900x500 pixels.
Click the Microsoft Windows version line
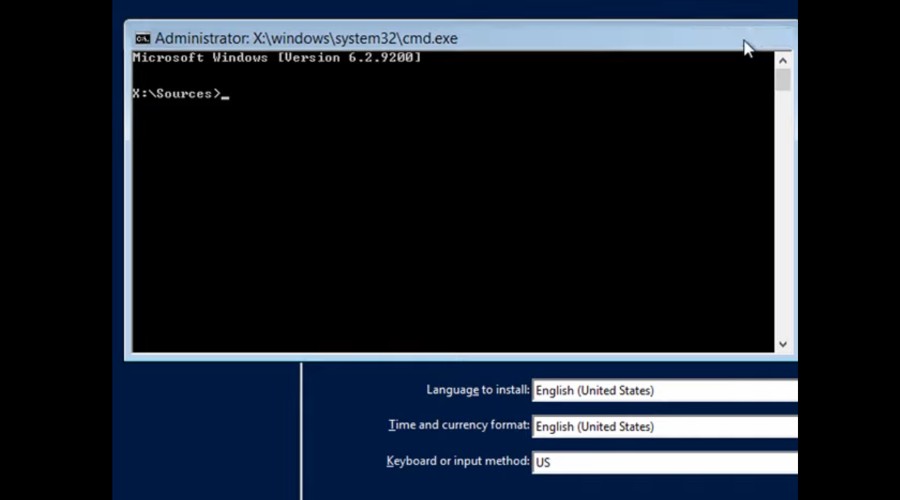(x=277, y=58)
